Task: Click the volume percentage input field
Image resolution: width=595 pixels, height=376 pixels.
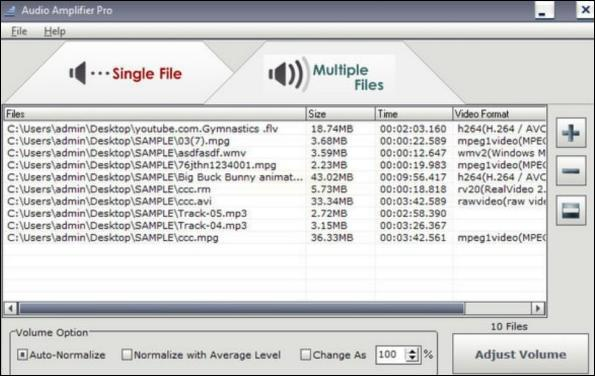Action: coord(391,355)
